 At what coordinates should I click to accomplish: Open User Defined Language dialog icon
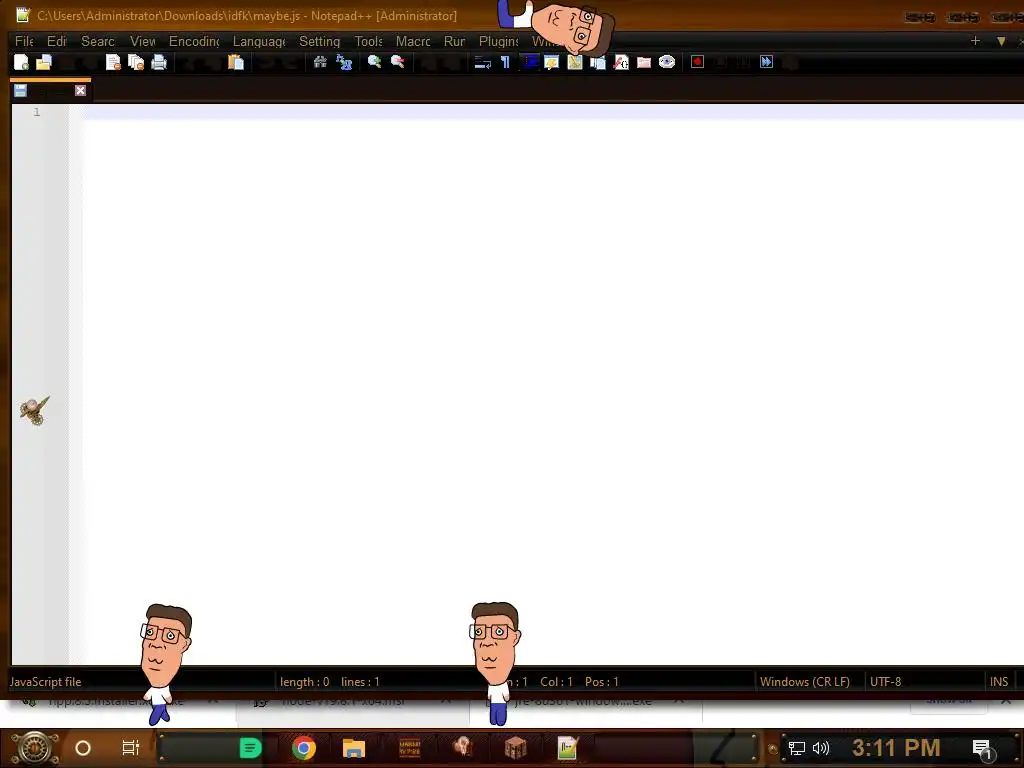[552, 62]
